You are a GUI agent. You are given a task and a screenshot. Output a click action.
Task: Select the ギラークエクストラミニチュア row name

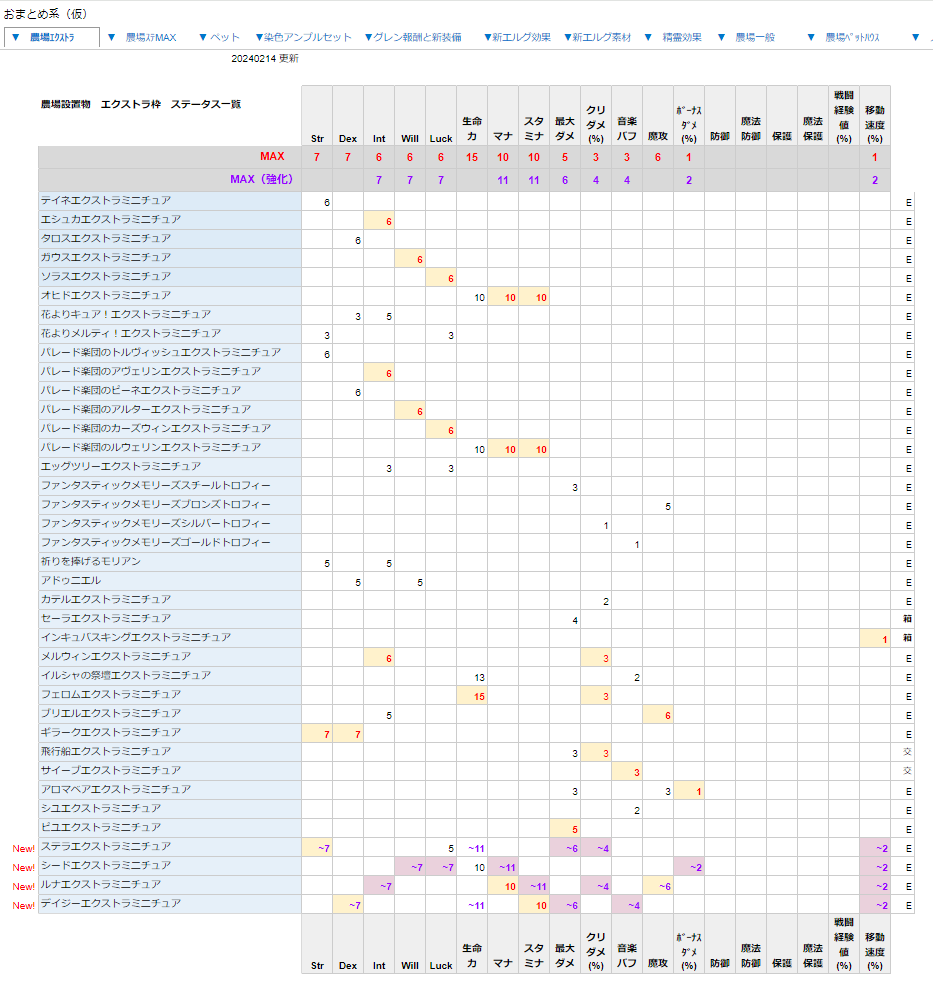111,733
